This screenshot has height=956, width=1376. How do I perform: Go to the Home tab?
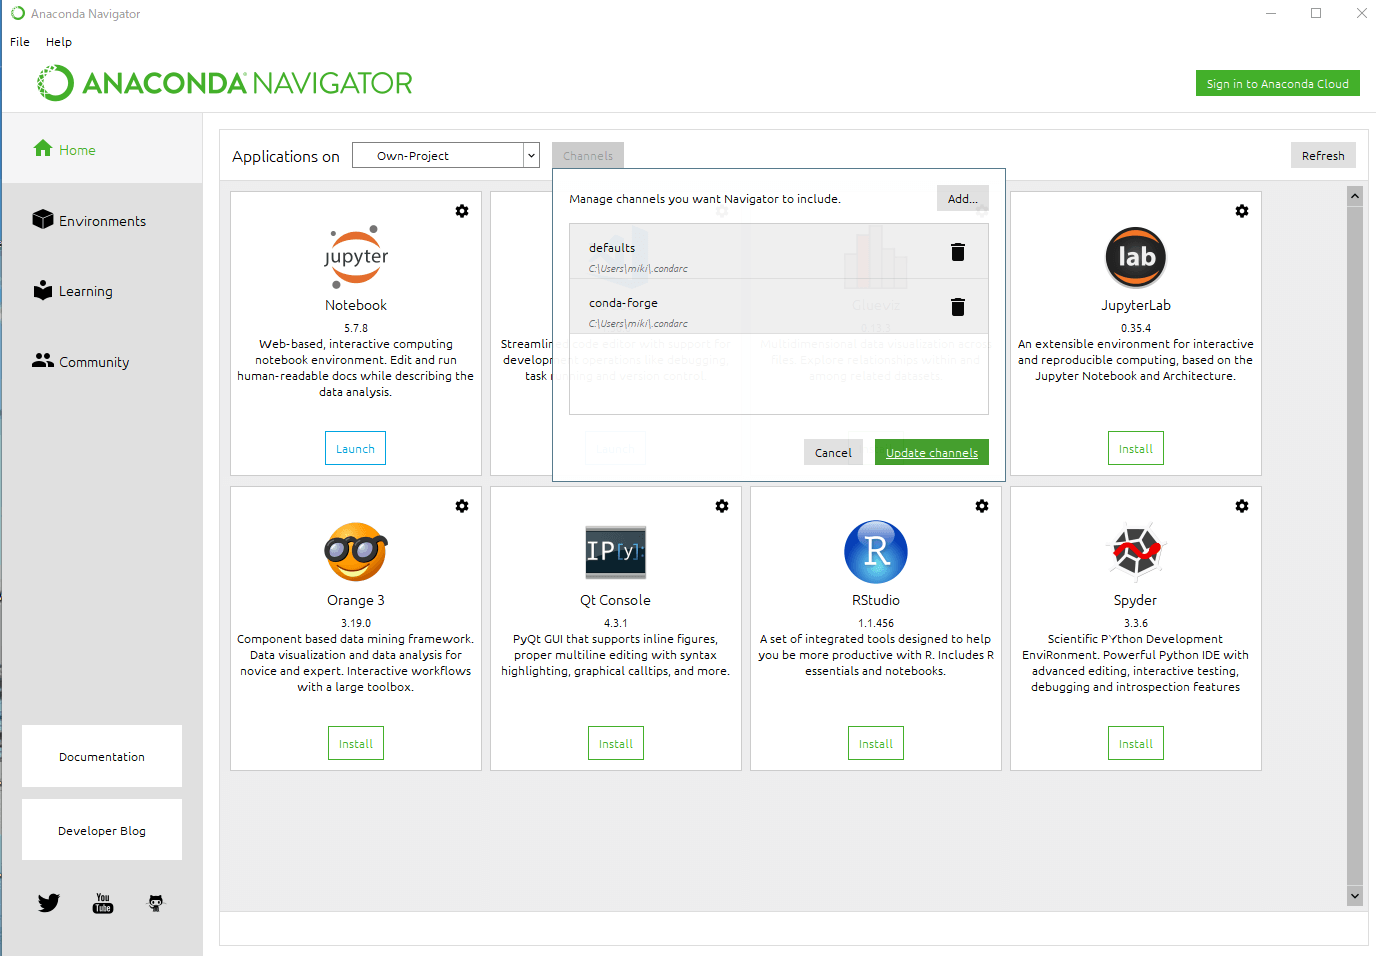[x=102, y=149]
